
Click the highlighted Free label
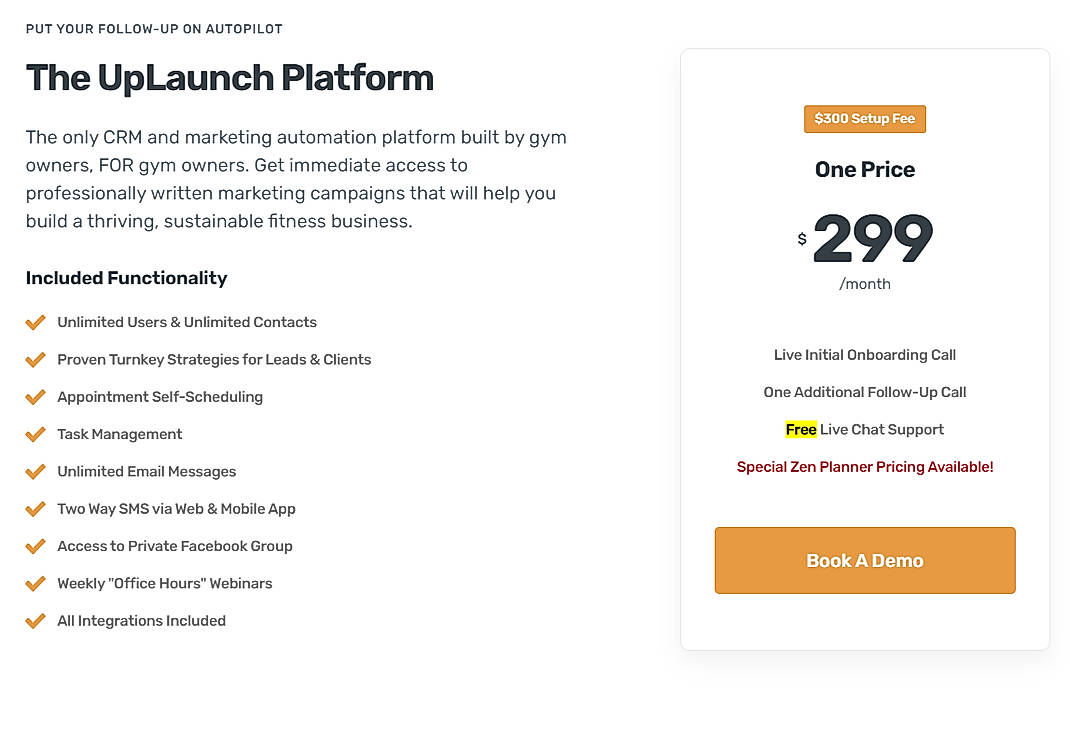(x=801, y=429)
